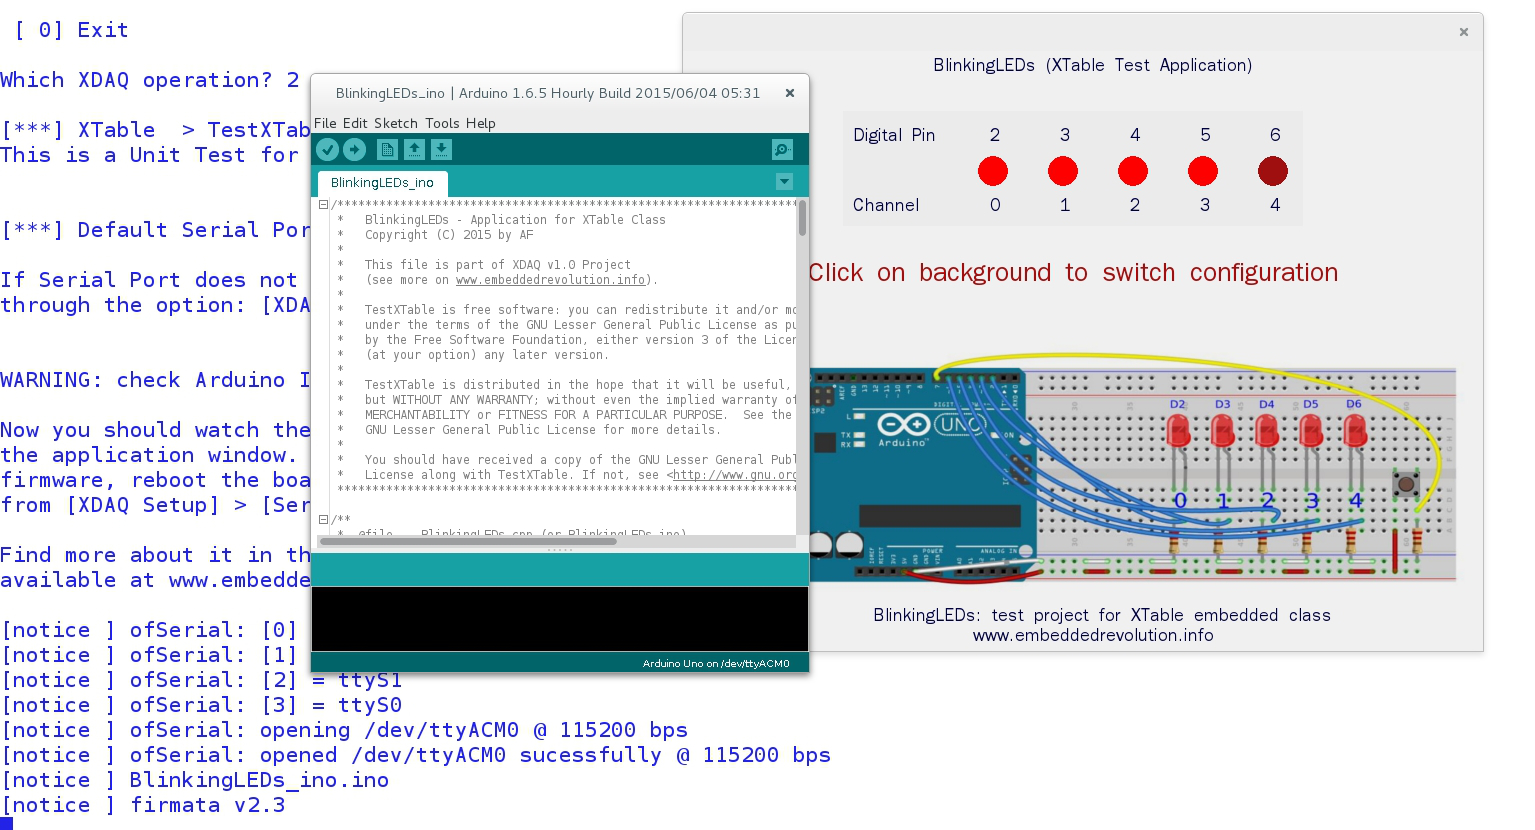This screenshot has height=830, width=1535.
Task: Collapse the license header comment fold marker
Action: (x=323, y=205)
